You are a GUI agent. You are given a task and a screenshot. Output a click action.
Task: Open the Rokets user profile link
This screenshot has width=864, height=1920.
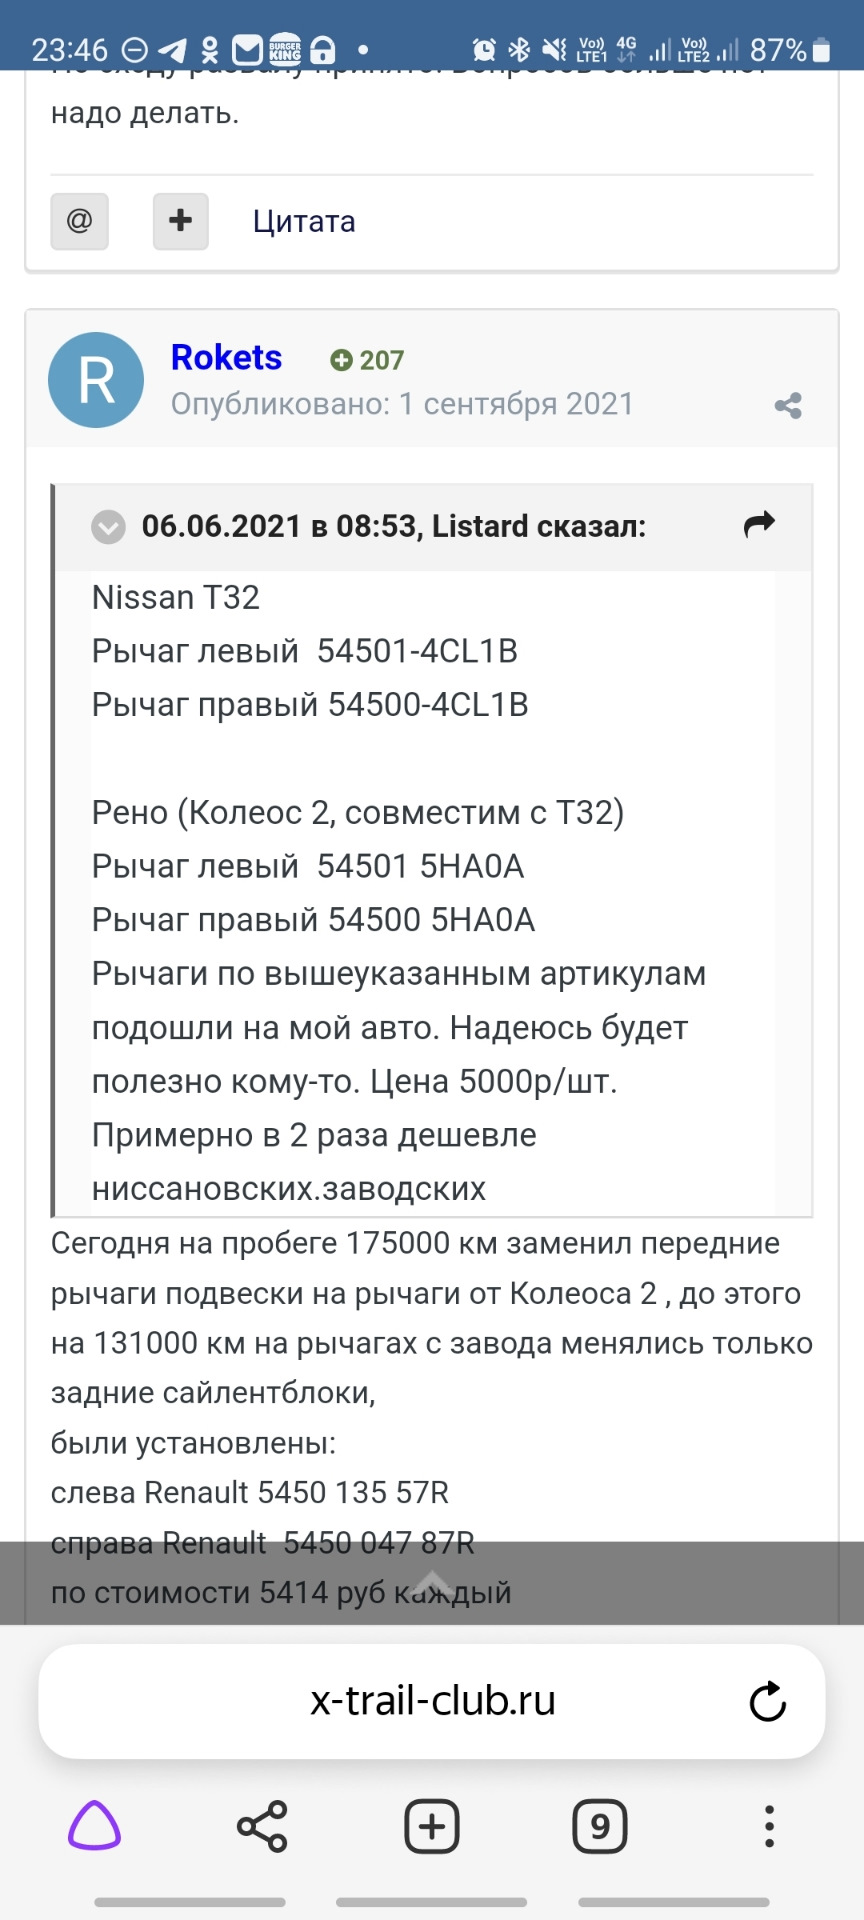pos(226,357)
